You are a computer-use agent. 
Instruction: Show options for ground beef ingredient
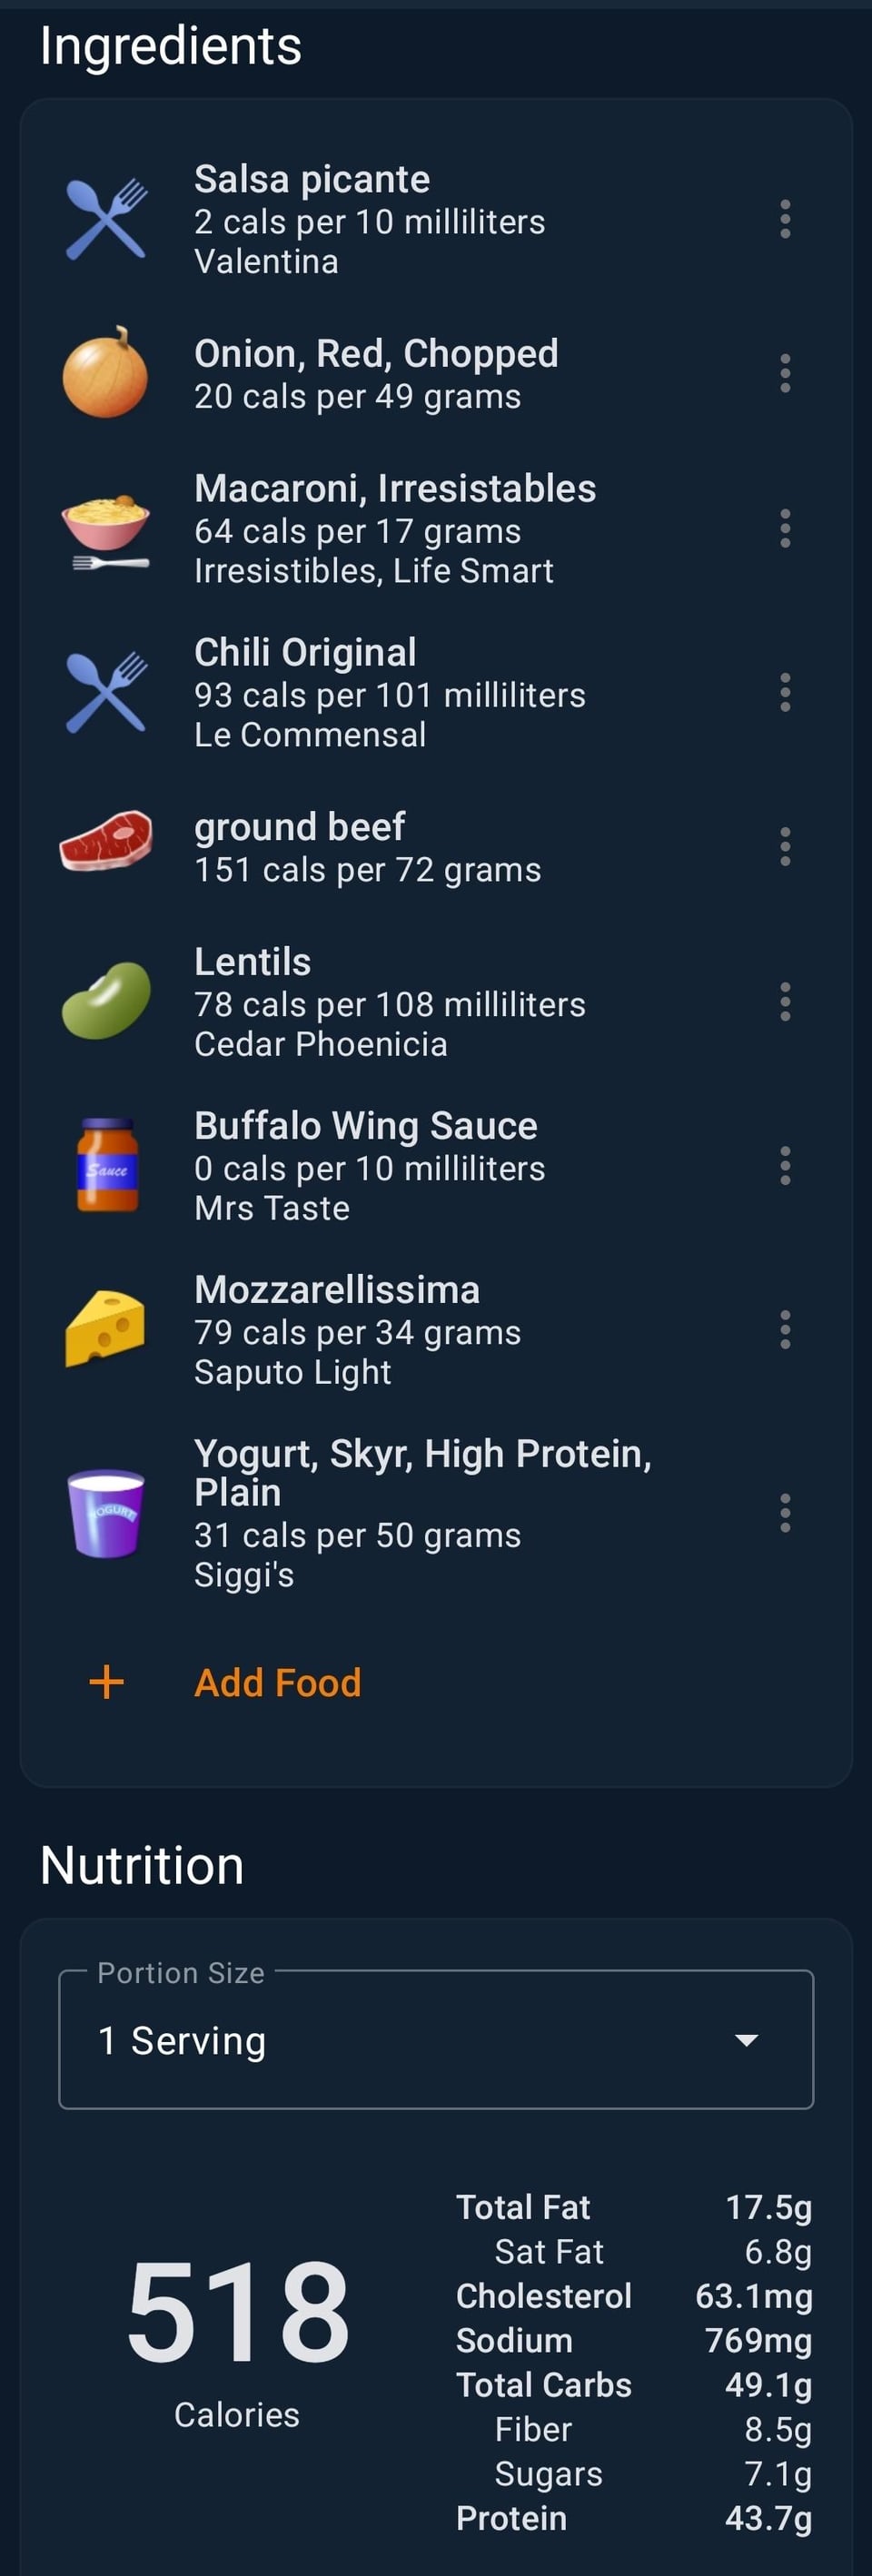(x=785, y=847)
